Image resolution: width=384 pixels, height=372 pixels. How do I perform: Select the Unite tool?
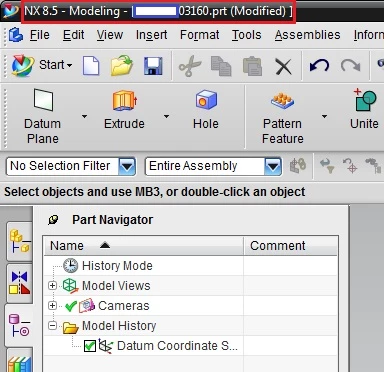pyautogui.click(x=364, y=109)
